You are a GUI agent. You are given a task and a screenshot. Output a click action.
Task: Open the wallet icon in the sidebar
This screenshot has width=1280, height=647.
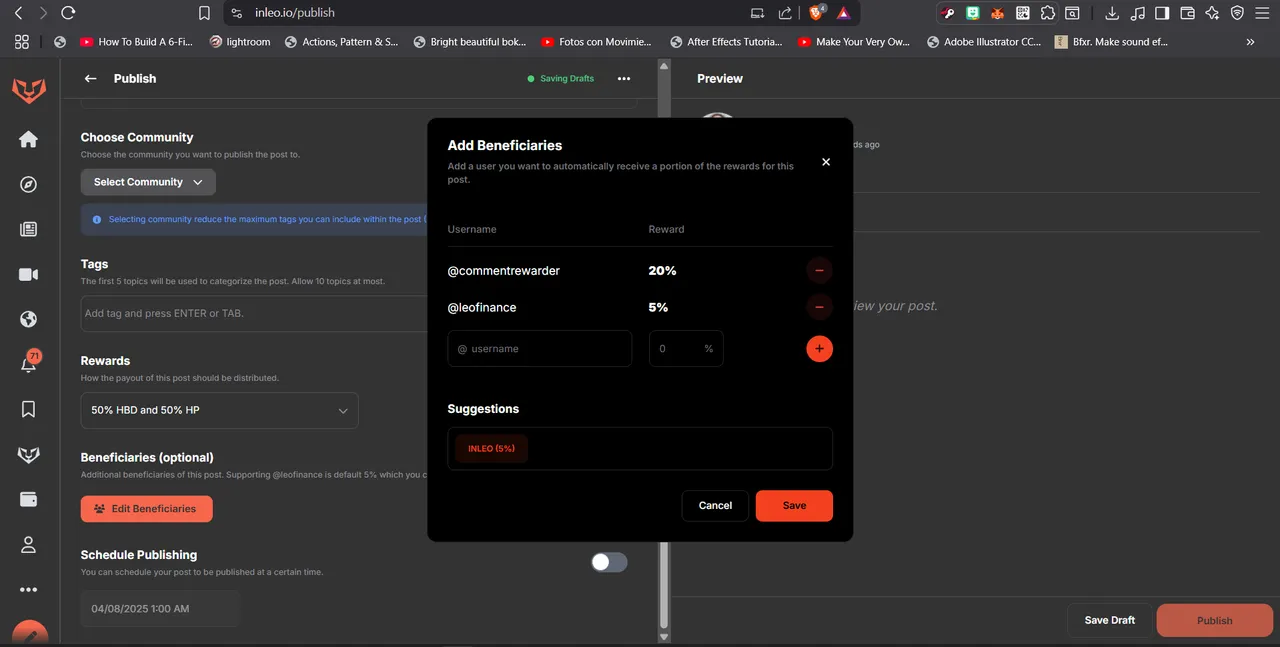(x=28, y=499)
